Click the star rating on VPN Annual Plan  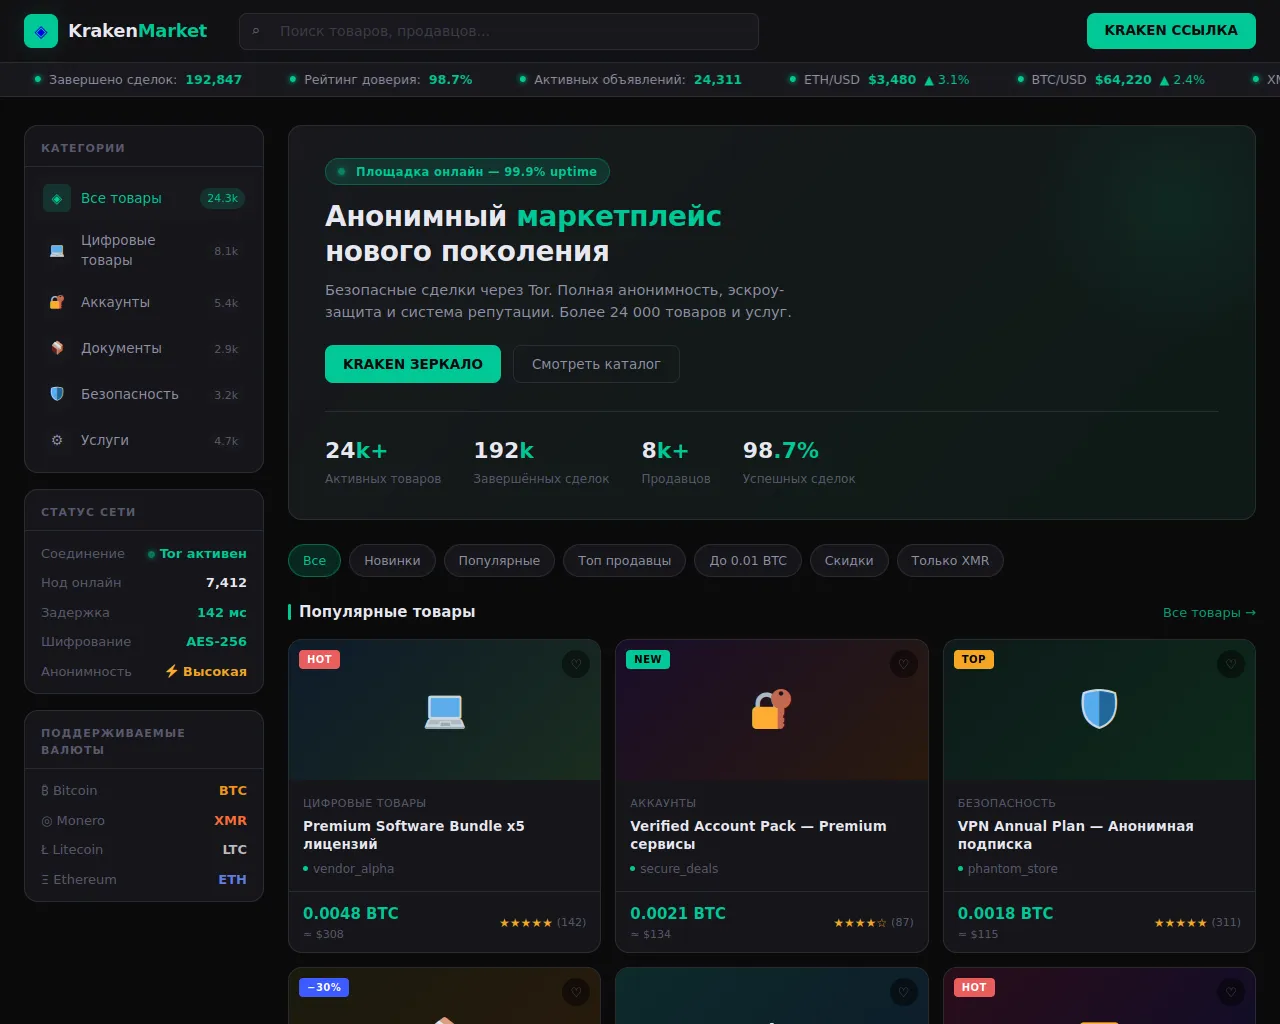[x=1181, y=923]
